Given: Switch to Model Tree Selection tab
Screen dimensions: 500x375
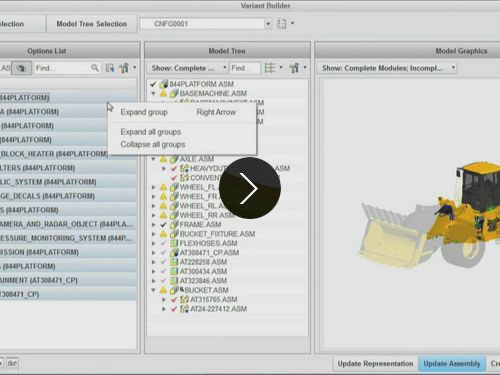Looking at the screenshot, I should pyautogui.click(x=92, y=24).
